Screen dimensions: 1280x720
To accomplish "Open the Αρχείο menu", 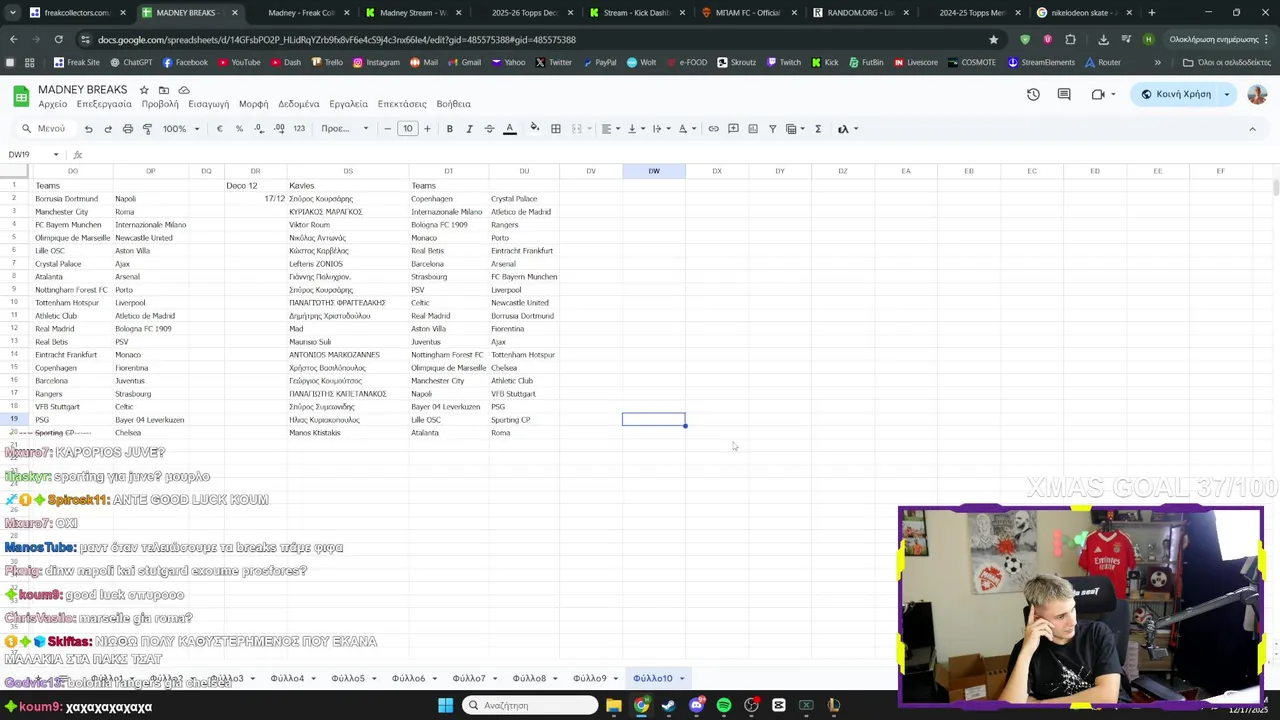I will [53, 104].
